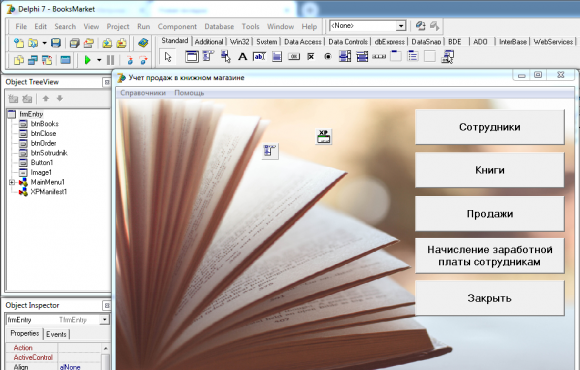580x370 pixels.
Task: Switch to the Data Access palette tab
Action: 303,42
